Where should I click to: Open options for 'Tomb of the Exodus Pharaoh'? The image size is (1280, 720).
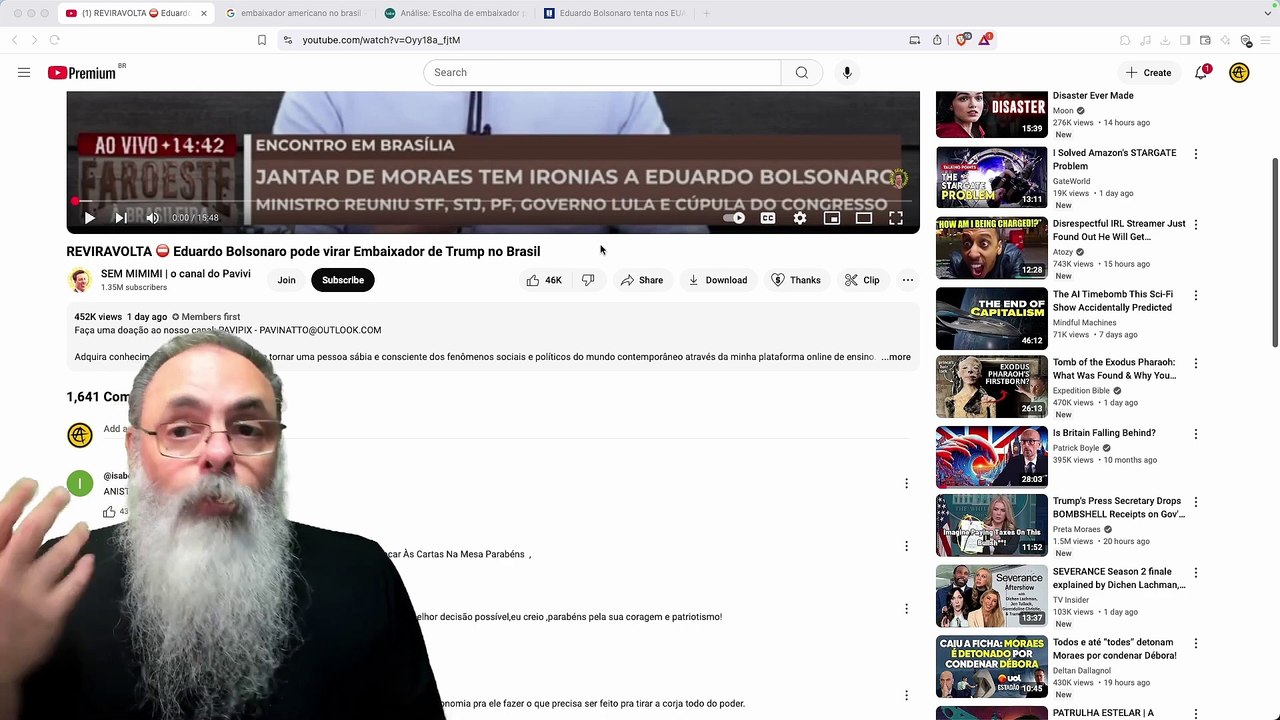[1195, 364]
